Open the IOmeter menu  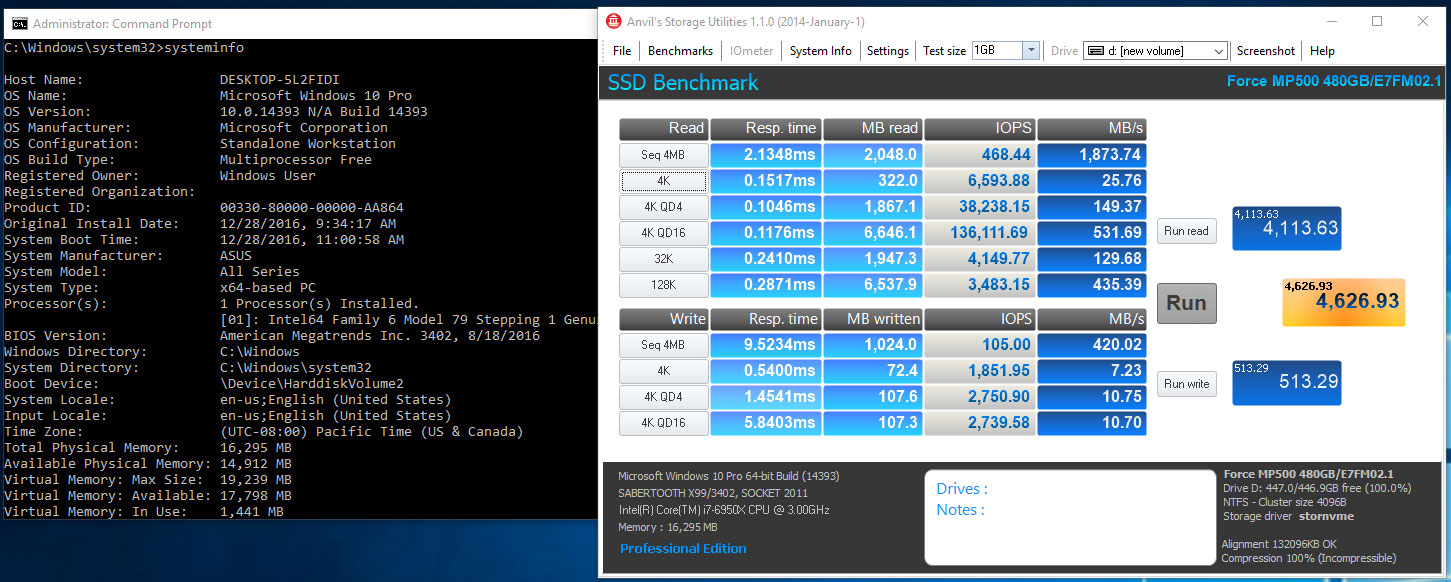point(751,51)
